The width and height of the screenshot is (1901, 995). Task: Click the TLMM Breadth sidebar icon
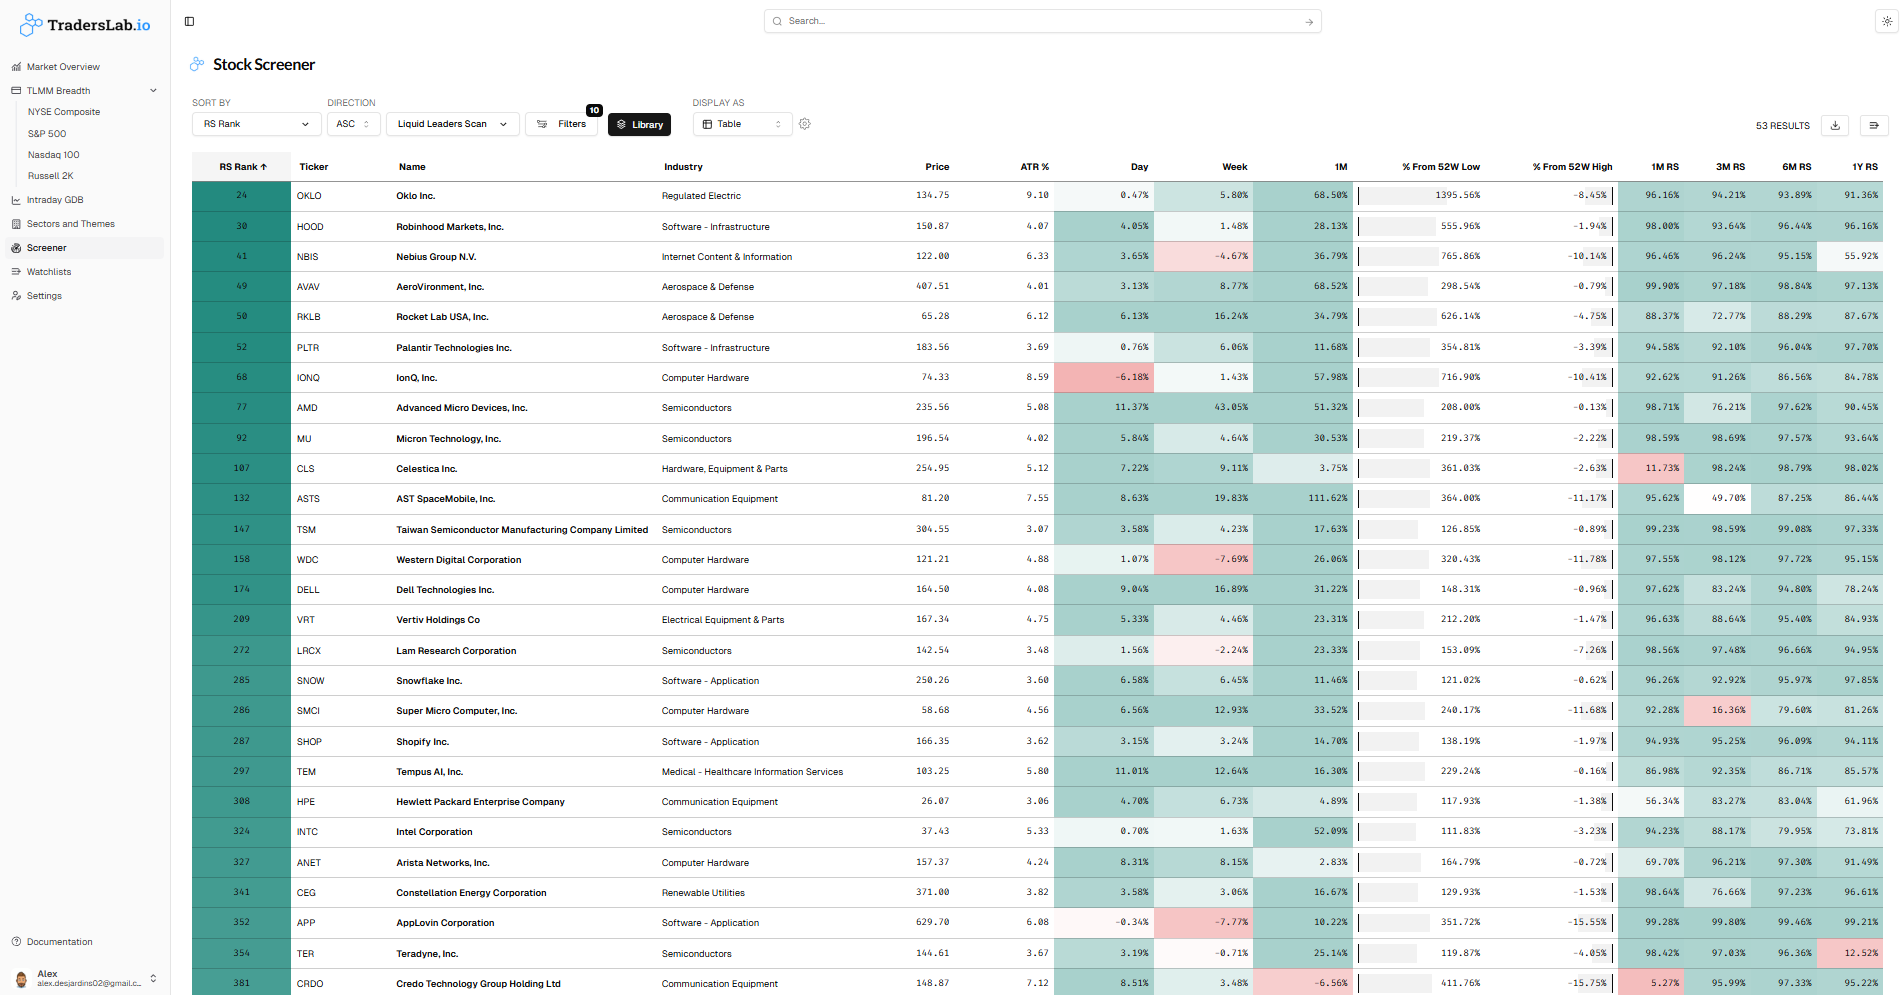16,91
